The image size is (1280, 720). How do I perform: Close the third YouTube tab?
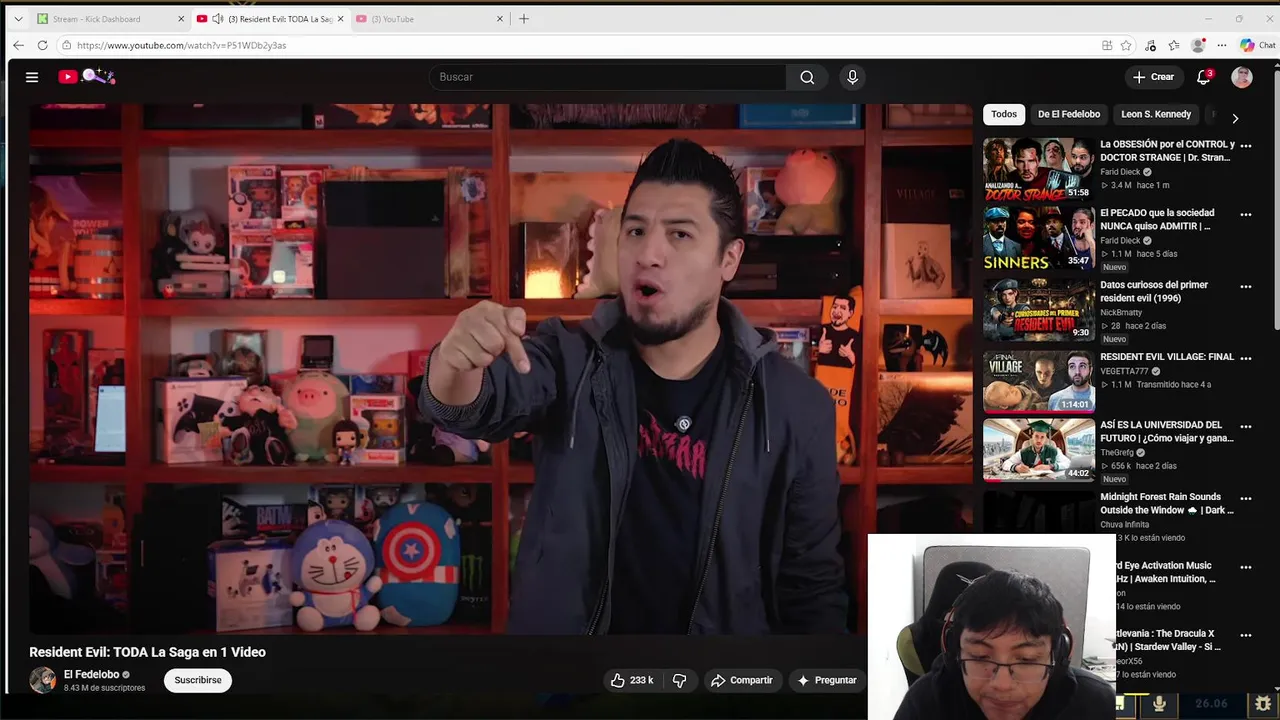[x=500, y=19]
